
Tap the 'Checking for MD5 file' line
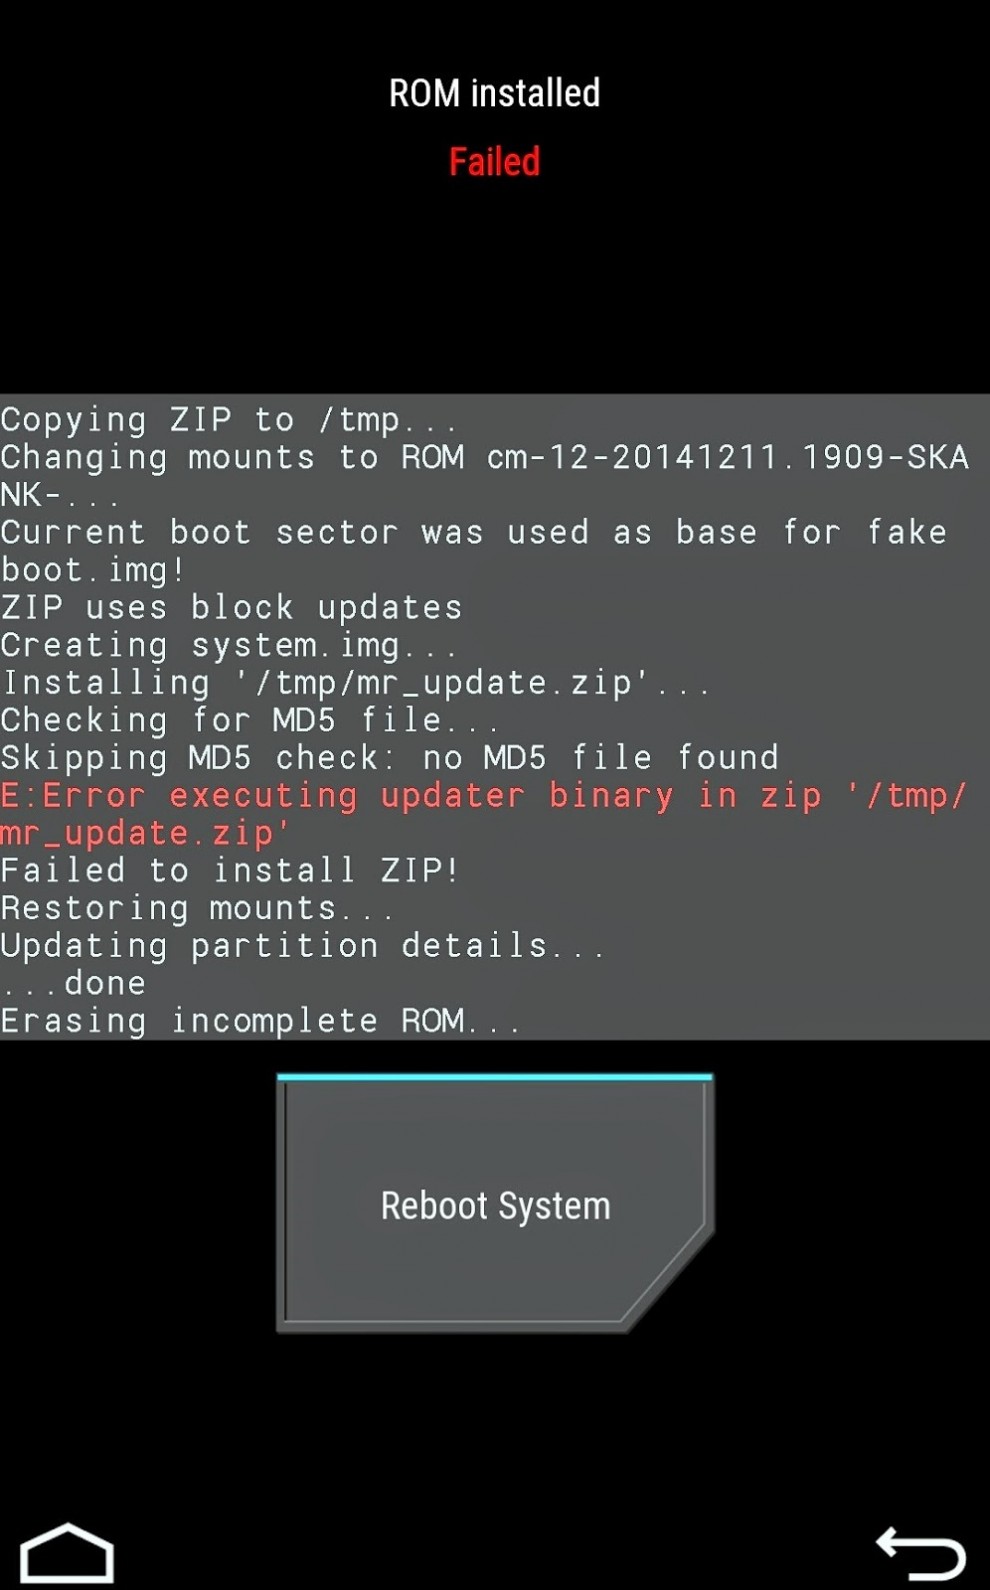tap(248, 721)
